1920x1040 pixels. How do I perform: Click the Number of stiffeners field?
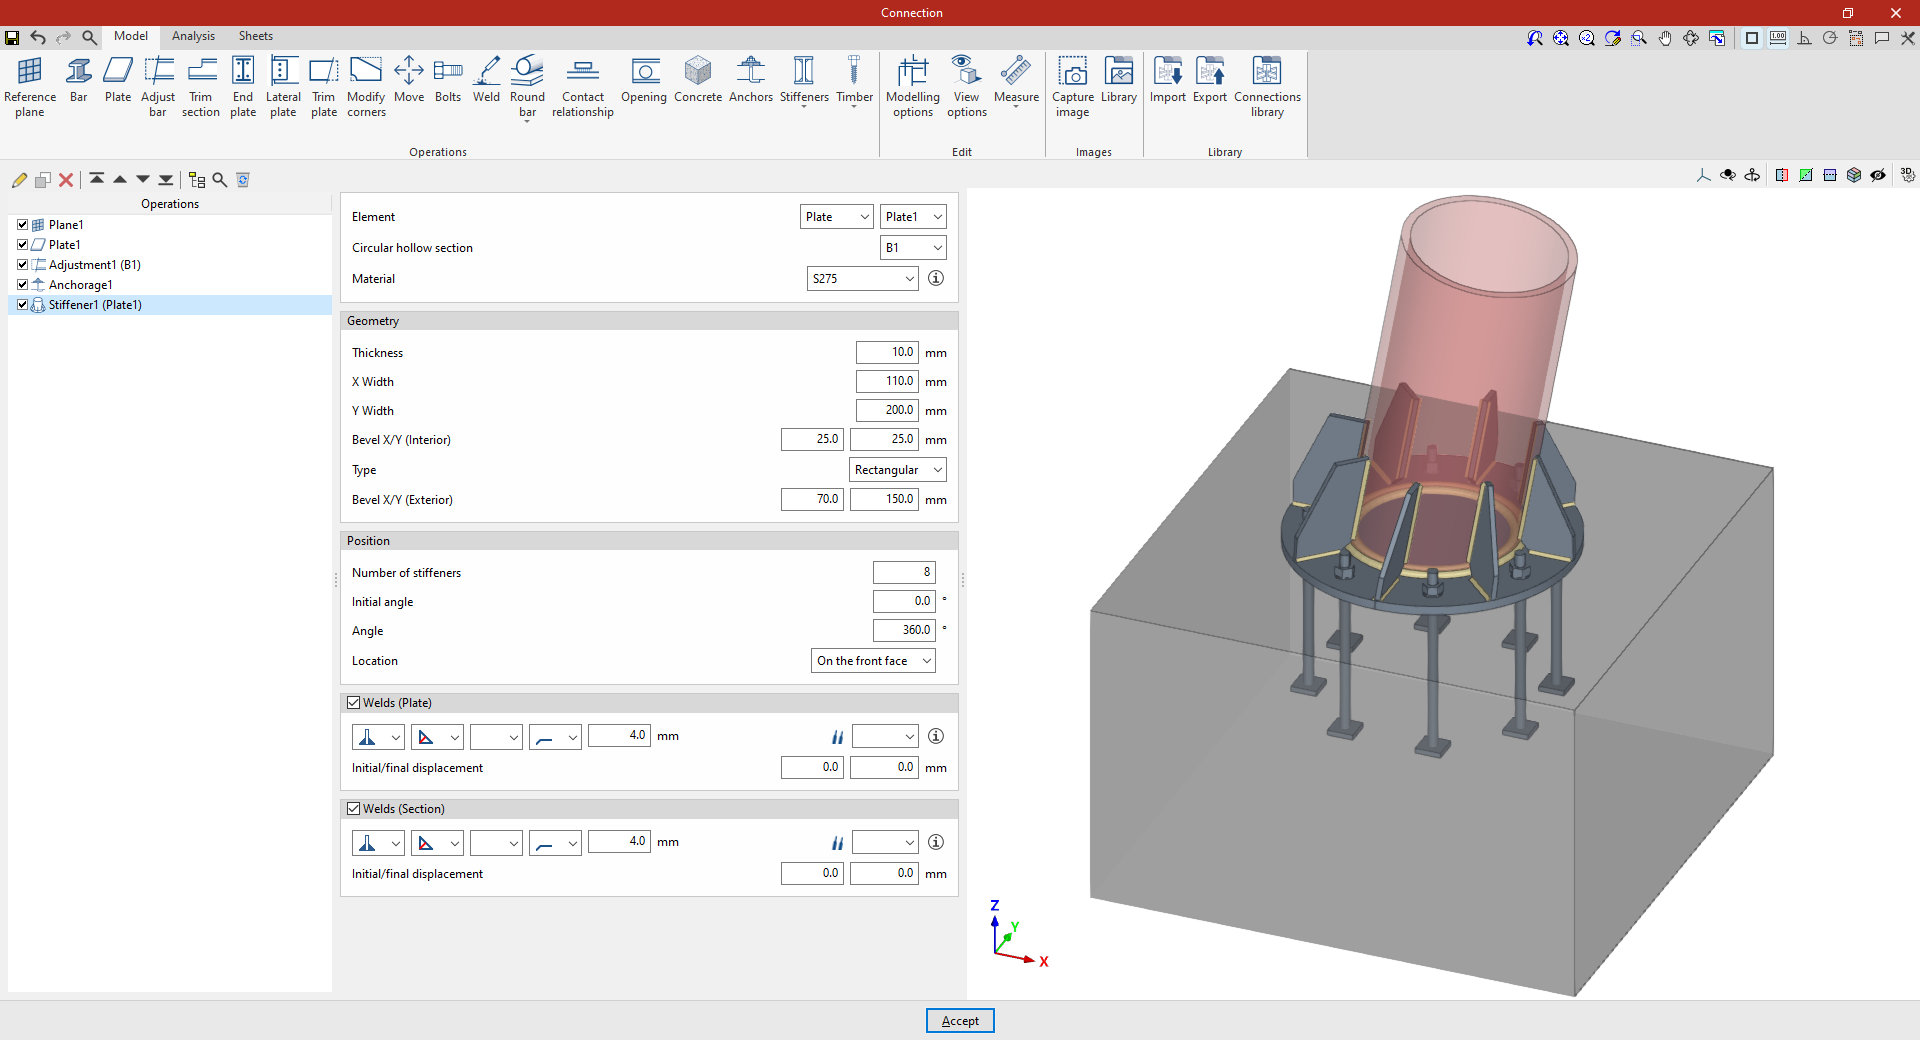(x=903, y=573)
